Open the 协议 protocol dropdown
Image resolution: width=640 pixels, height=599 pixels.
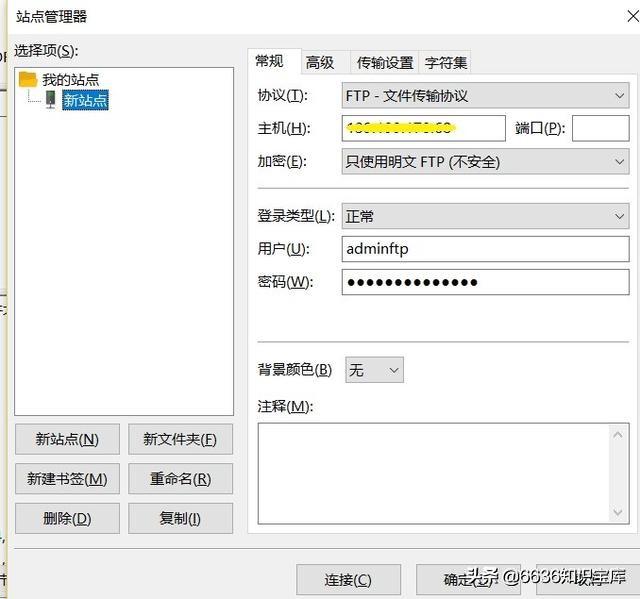click(x=485, y=95)
